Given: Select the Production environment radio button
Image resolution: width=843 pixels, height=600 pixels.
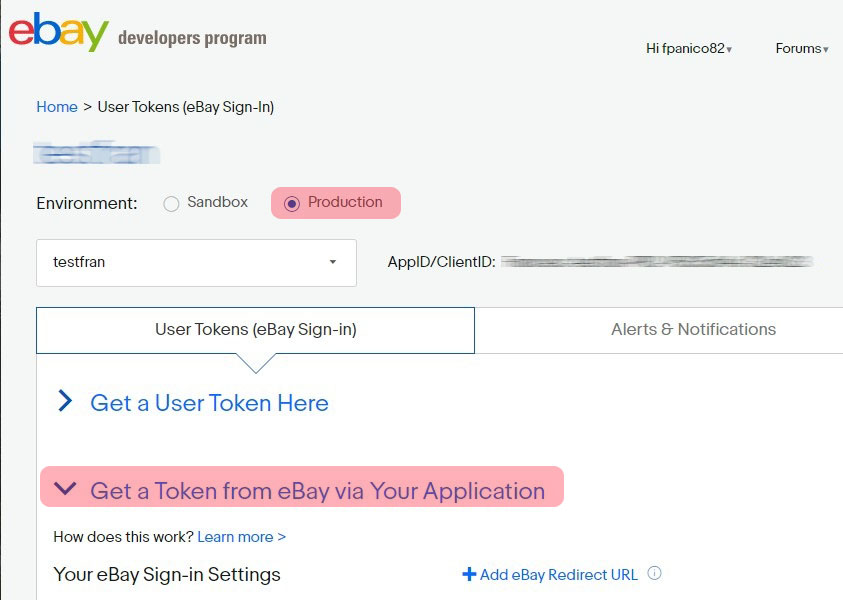Looking at the screenshot, I should pos(292,203).
